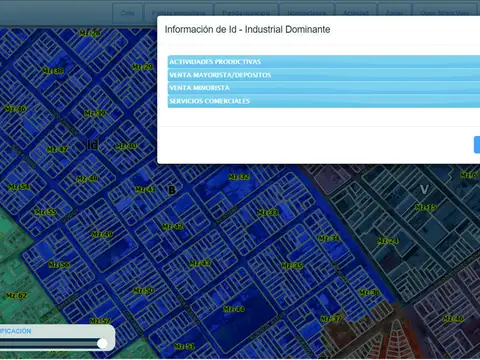480x360 pixels.
Task: Select block Mz 40 on the map
Action: [x=126, y=146]
